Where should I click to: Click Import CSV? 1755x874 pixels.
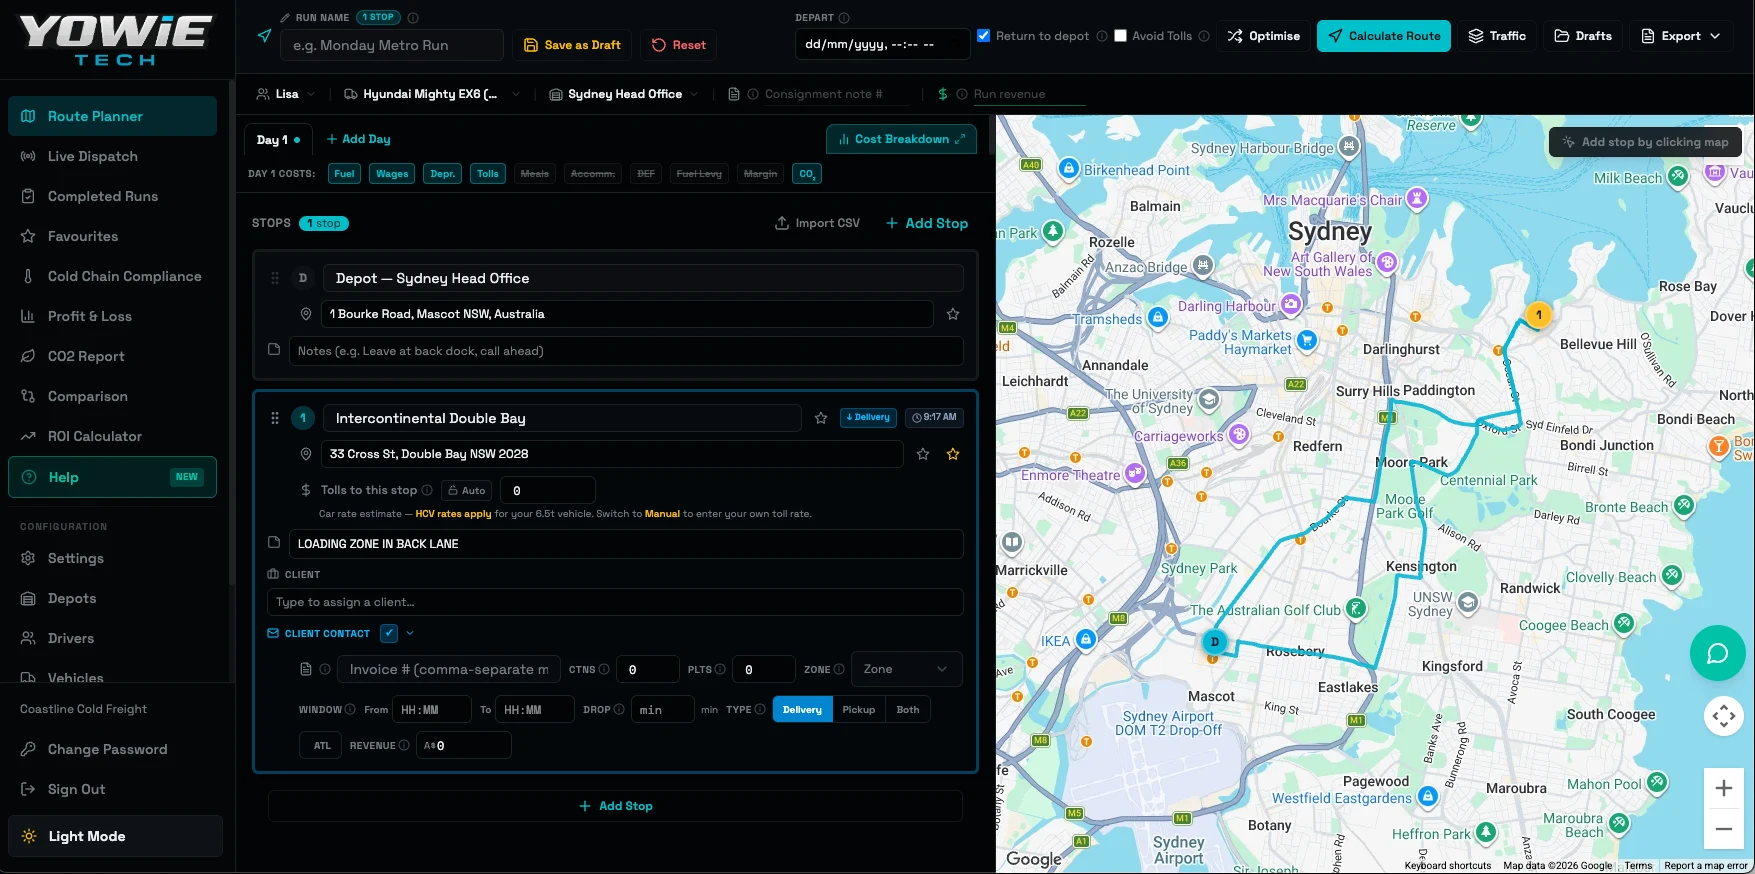click(817, 223)
